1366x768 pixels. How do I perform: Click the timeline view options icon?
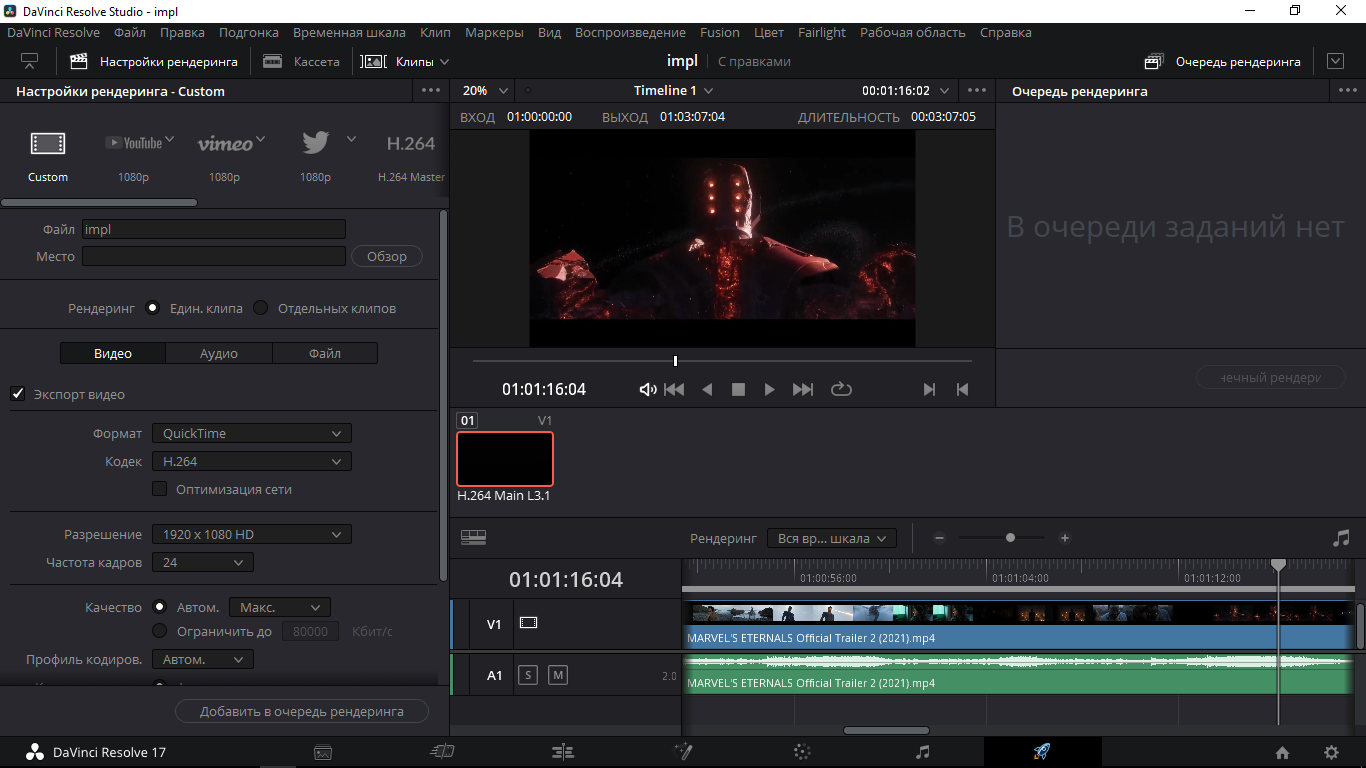coord(473,538)
